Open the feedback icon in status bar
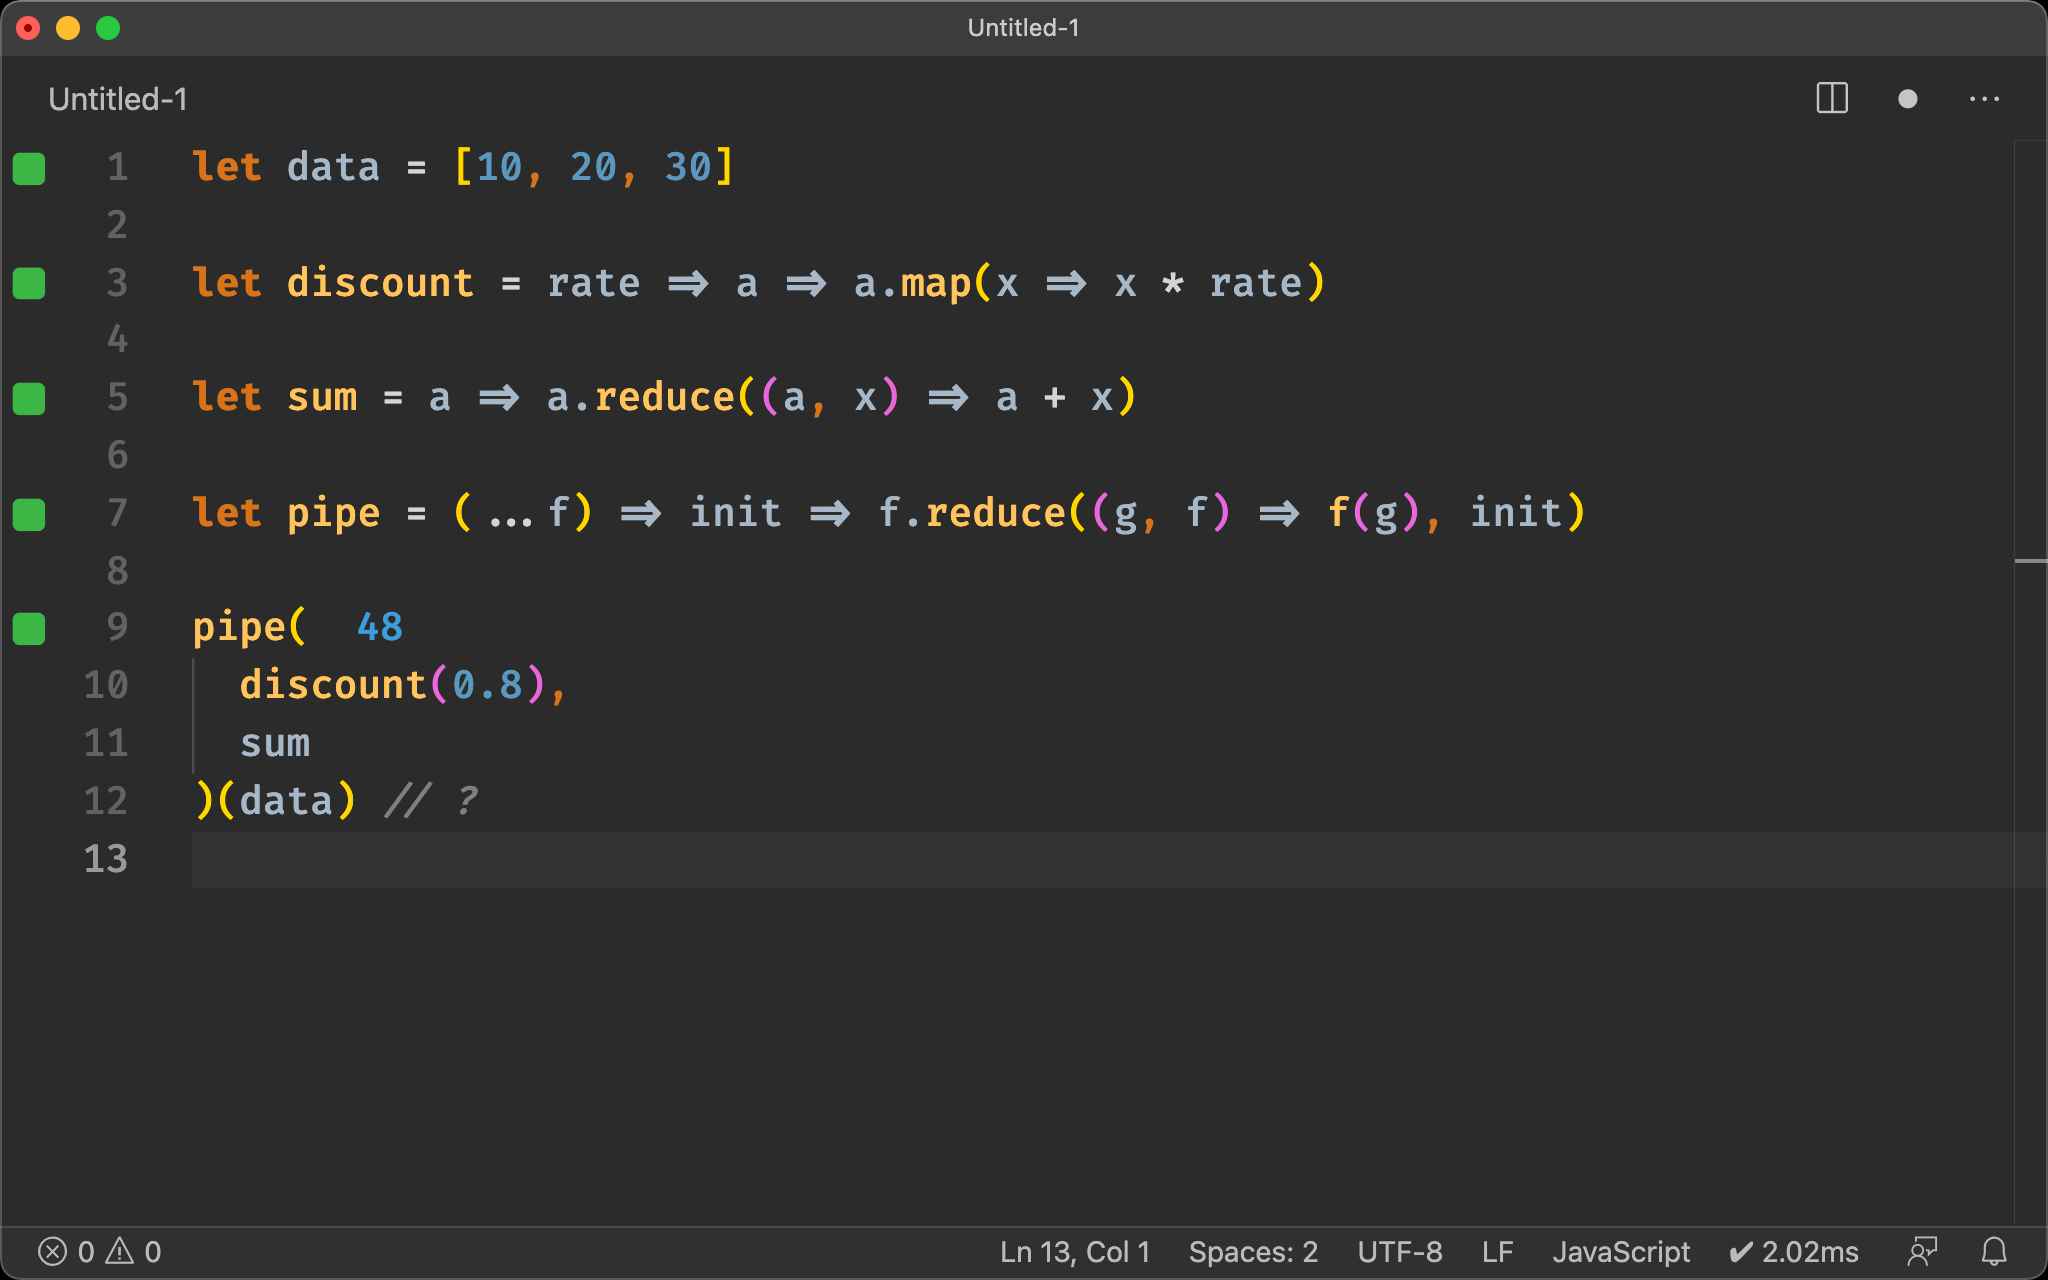This screenshot has height=1280, width=2048. (1922, 1251)
